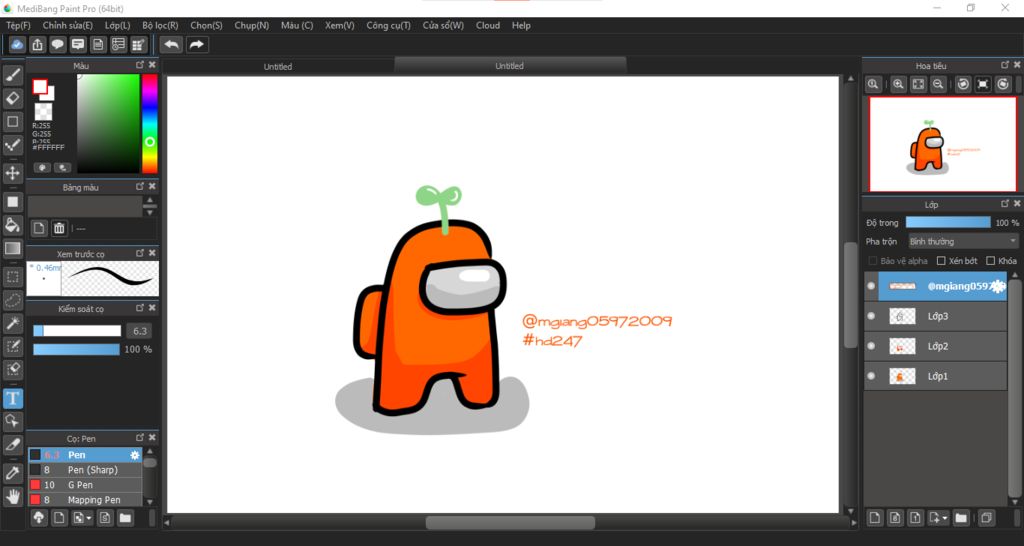
Task: Select the G Pen brush
Action: click(85, 485)
